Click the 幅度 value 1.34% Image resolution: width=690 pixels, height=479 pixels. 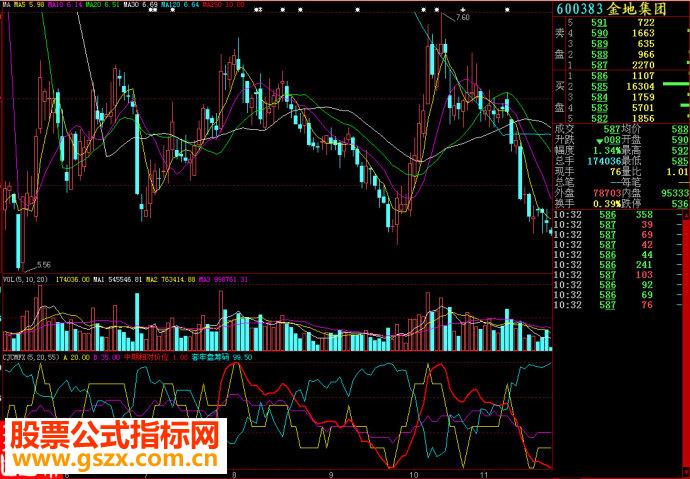(606, 150)
